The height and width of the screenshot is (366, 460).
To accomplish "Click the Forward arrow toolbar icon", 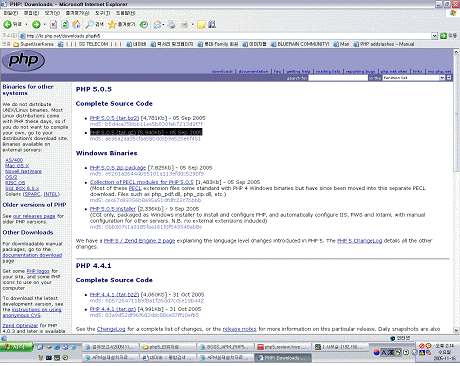I will click(36, 24).
